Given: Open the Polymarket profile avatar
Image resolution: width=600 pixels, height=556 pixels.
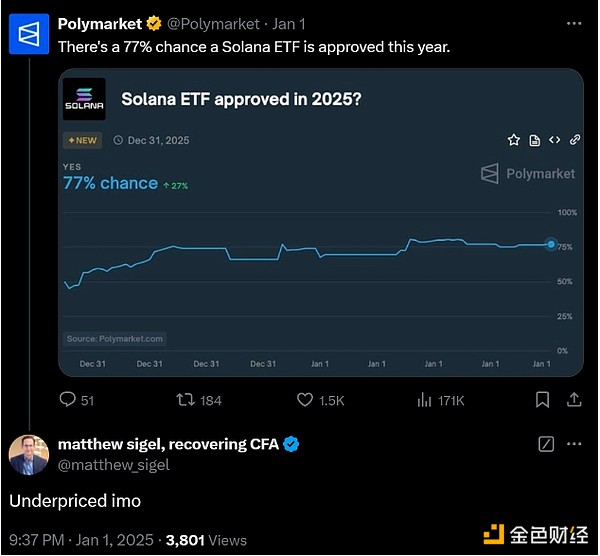Looking at the screenshot, I should coord(29,34).
